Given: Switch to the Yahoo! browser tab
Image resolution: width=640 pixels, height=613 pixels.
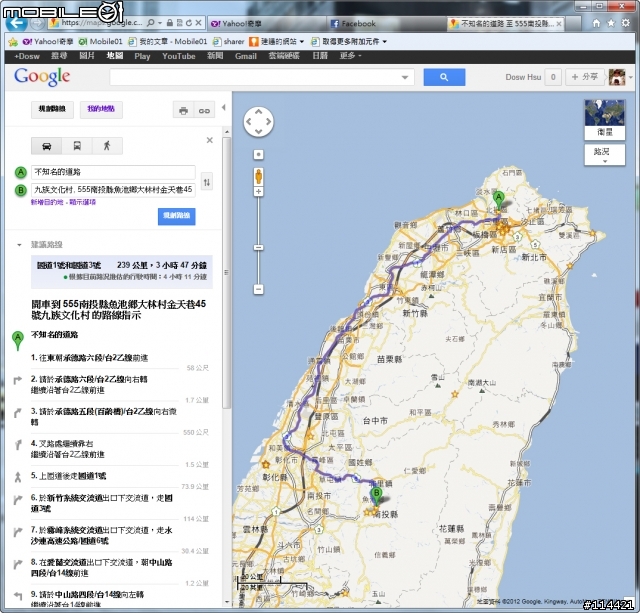Looking at the screenshot, I should point(267,24).
